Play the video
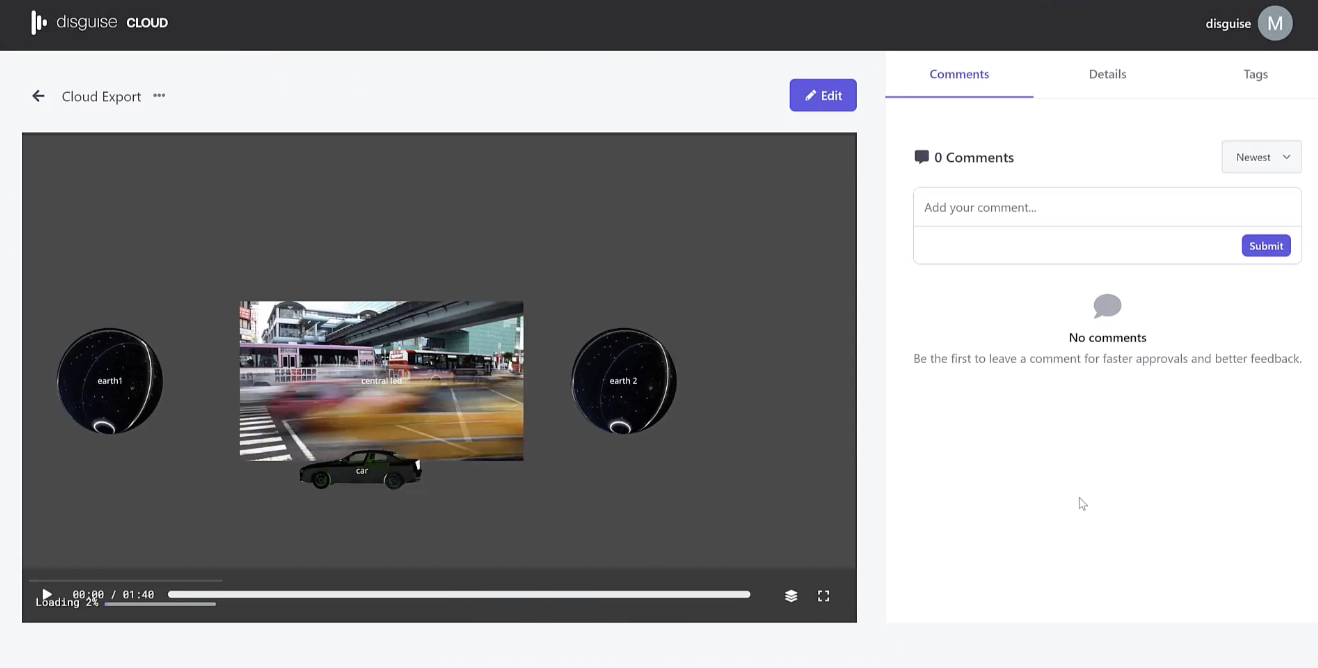The height and width of the screenshot is (668, 1318). [46, 594]
